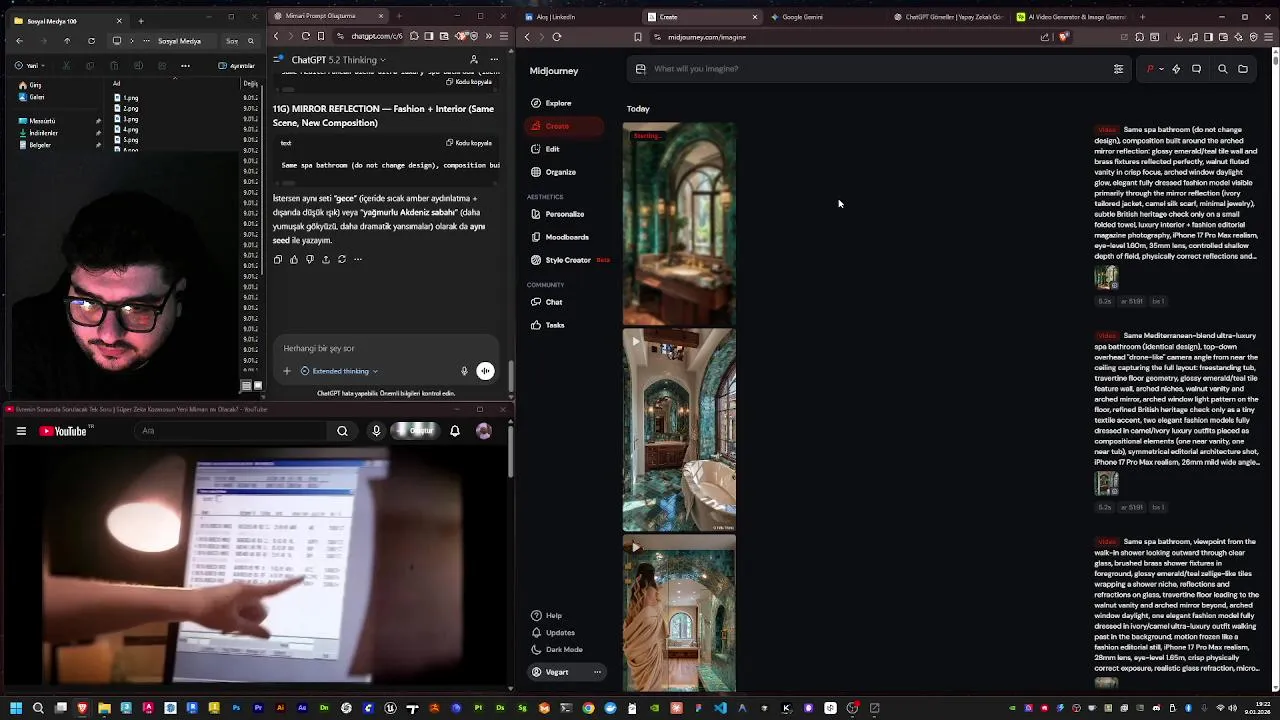
Task: Open Midjourney Help
Action: tap(547, 616)
